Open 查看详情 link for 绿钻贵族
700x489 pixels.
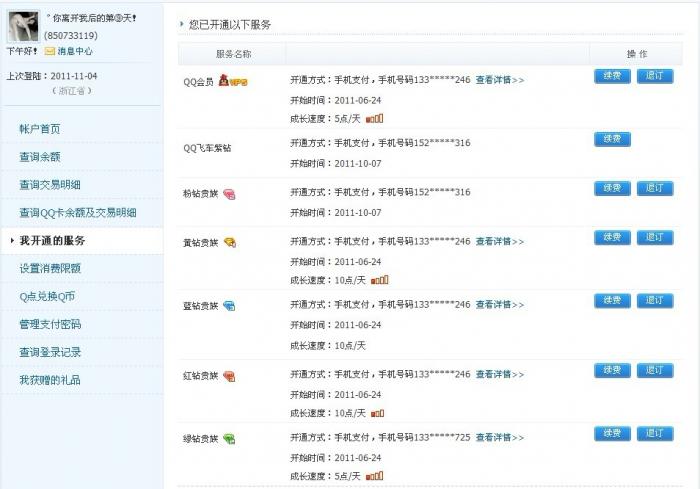pyautogui.click(x=500, y=438)
